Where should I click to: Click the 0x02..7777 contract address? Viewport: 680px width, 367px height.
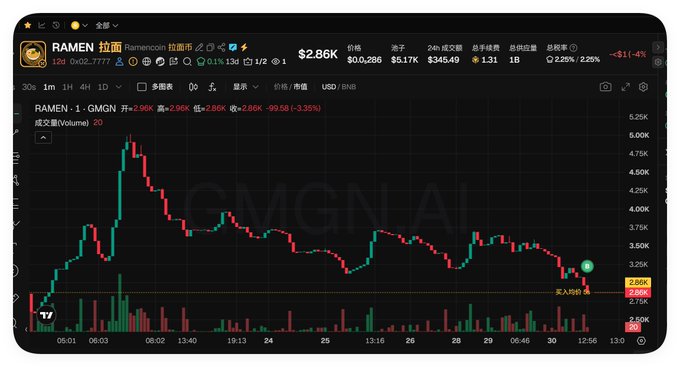[x=90, y=62]
